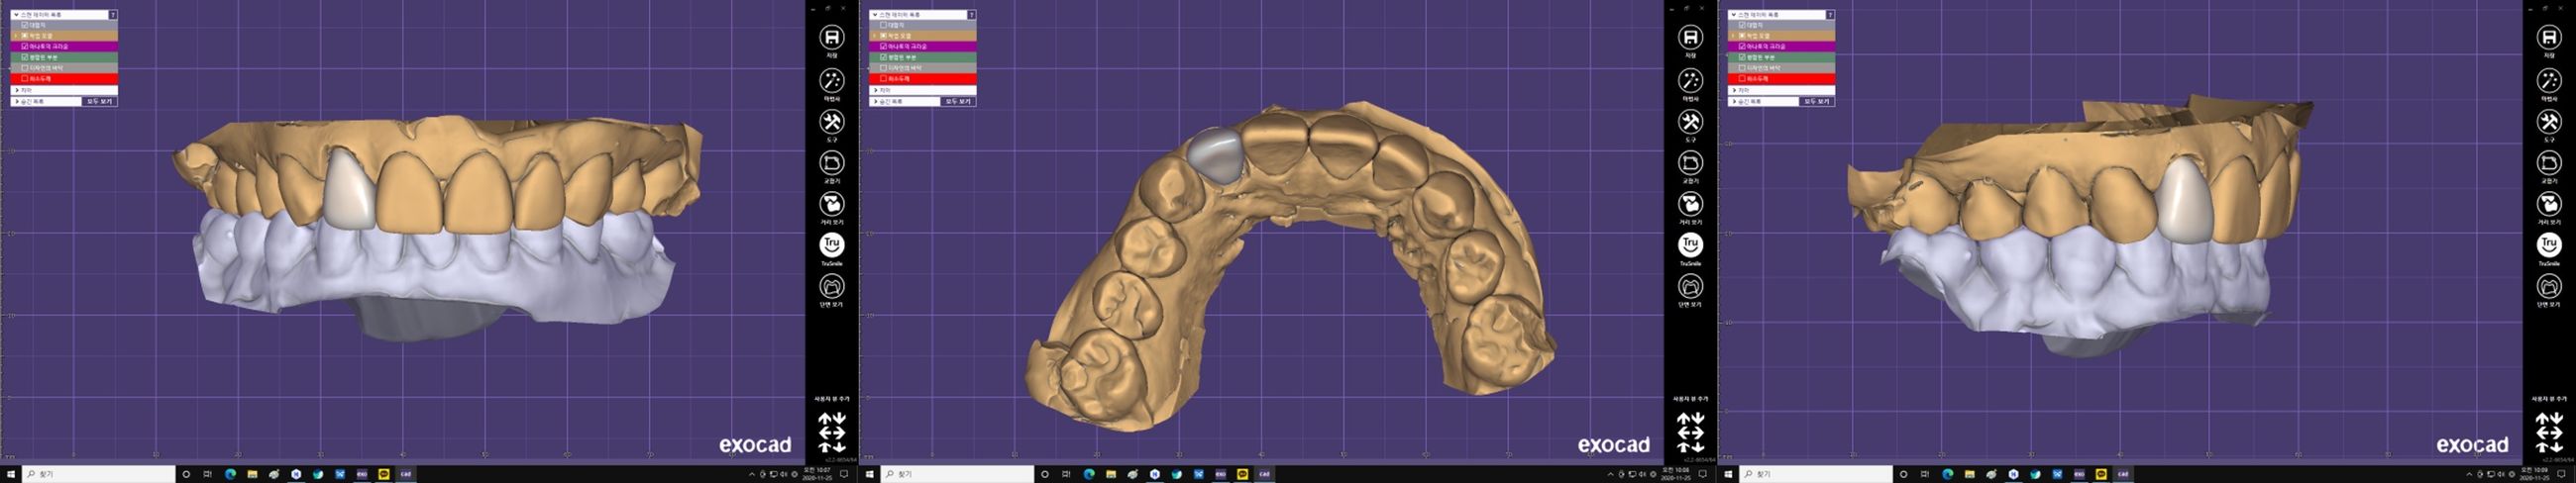The image size is (2576, 483).
Task: Open the Windows Start menu on the first taskbar
Action: click(x=11, y=474)
